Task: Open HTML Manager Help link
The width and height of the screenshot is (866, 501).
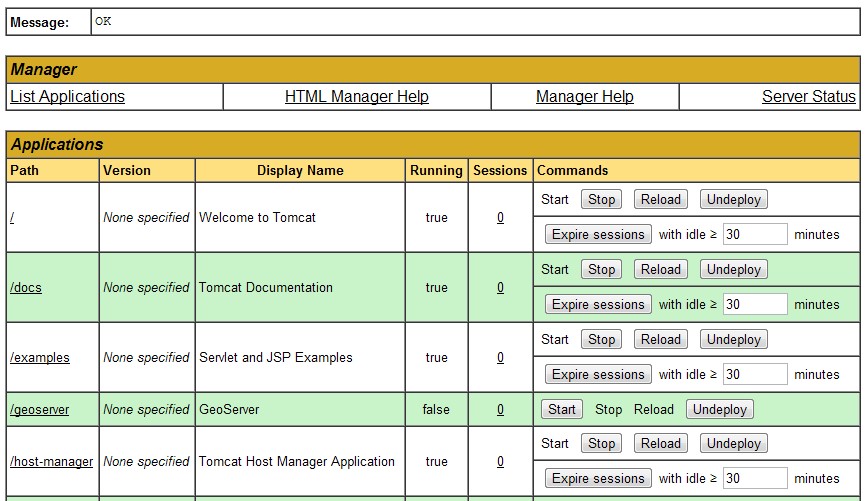Action: tap(357, 97)
